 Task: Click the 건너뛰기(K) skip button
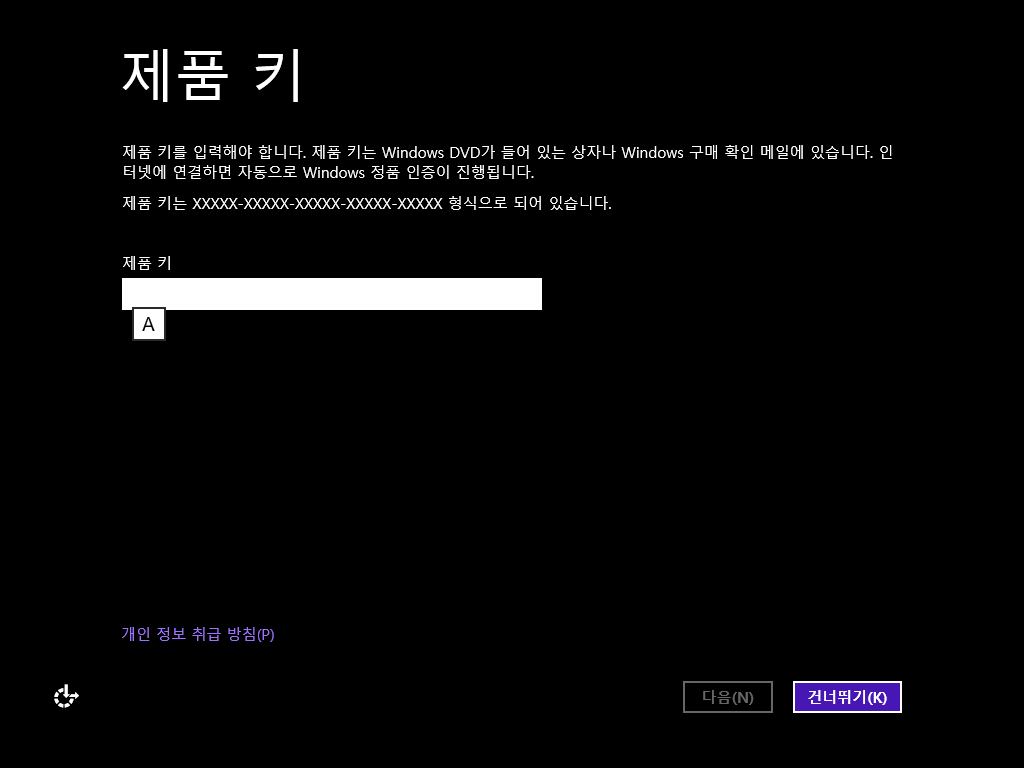(847, 697)
